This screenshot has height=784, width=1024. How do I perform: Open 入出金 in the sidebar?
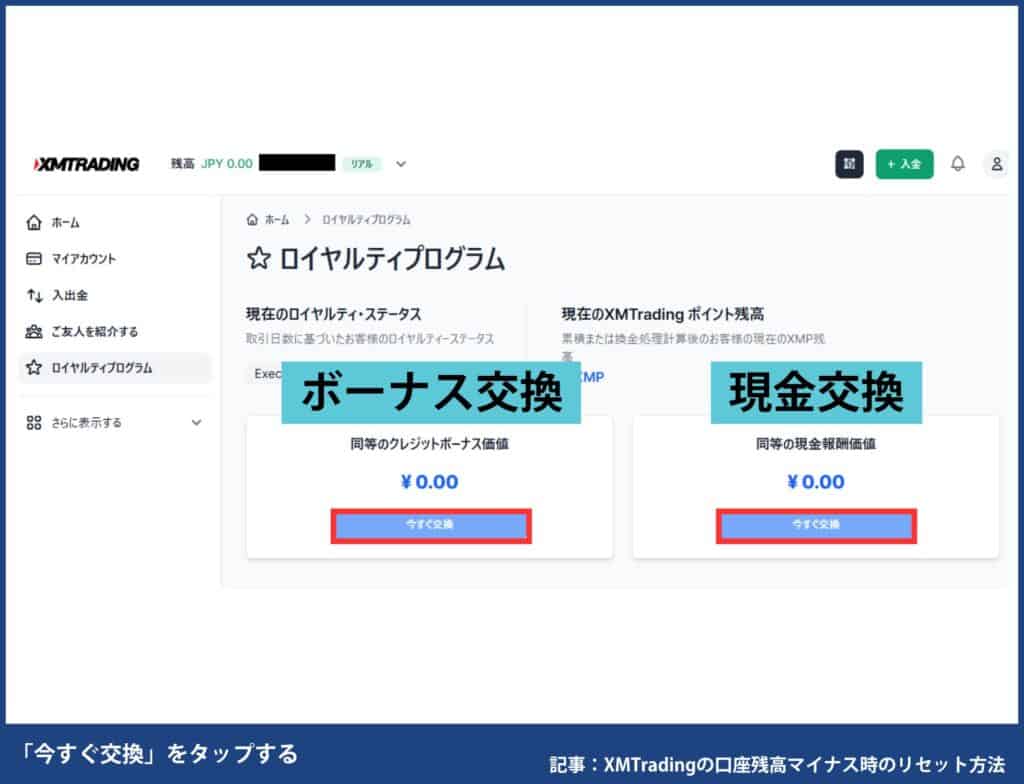coord(115,295)
